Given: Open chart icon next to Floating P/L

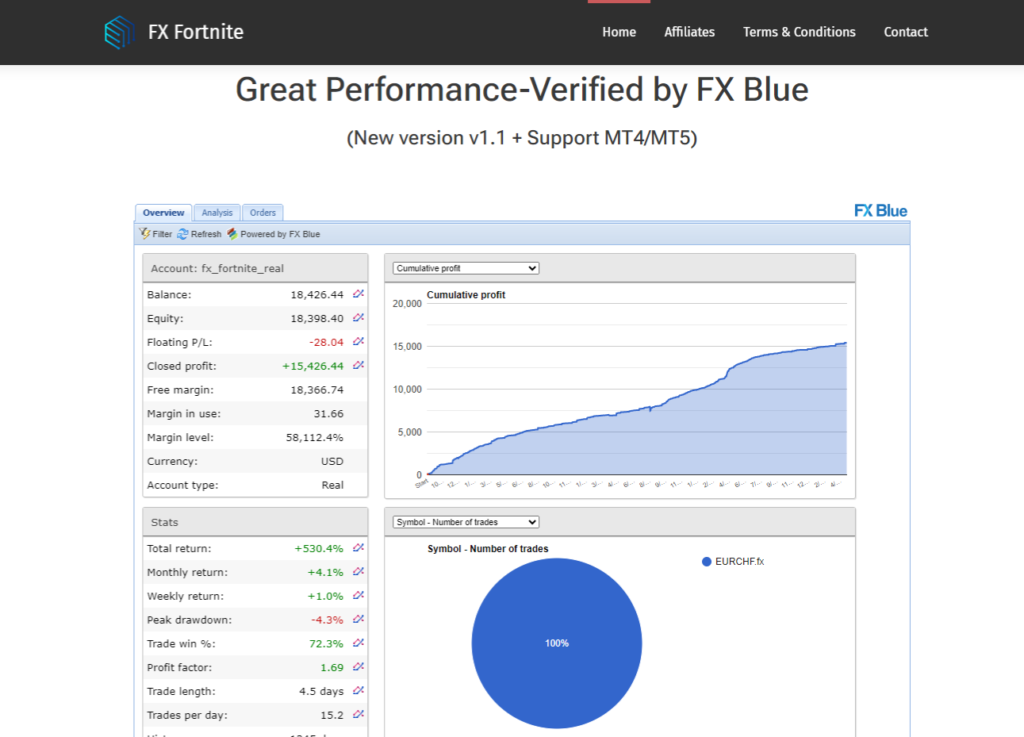Looking at the screenshot, I should pyautogui.click(x=359, y=342).
